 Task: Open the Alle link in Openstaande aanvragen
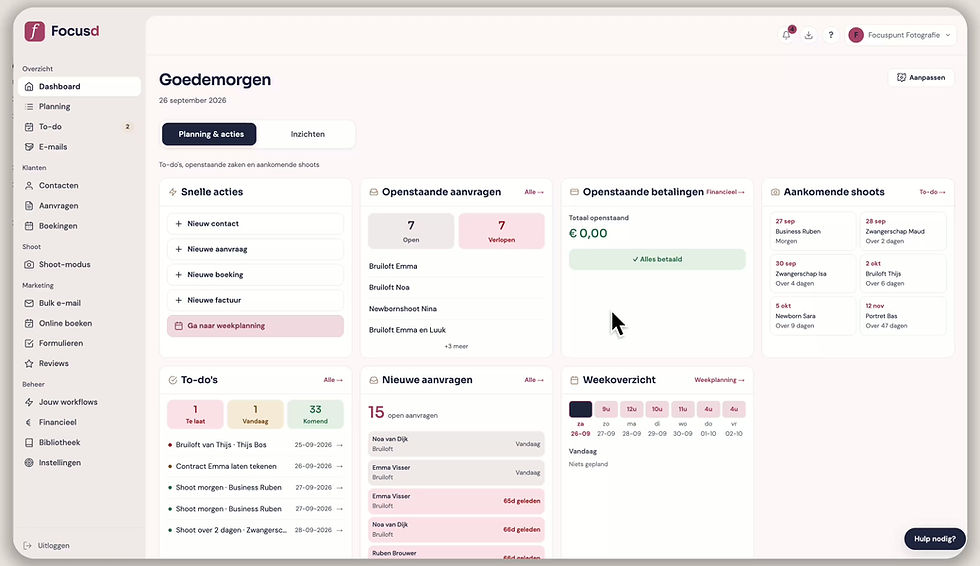[x=534, y=192]
